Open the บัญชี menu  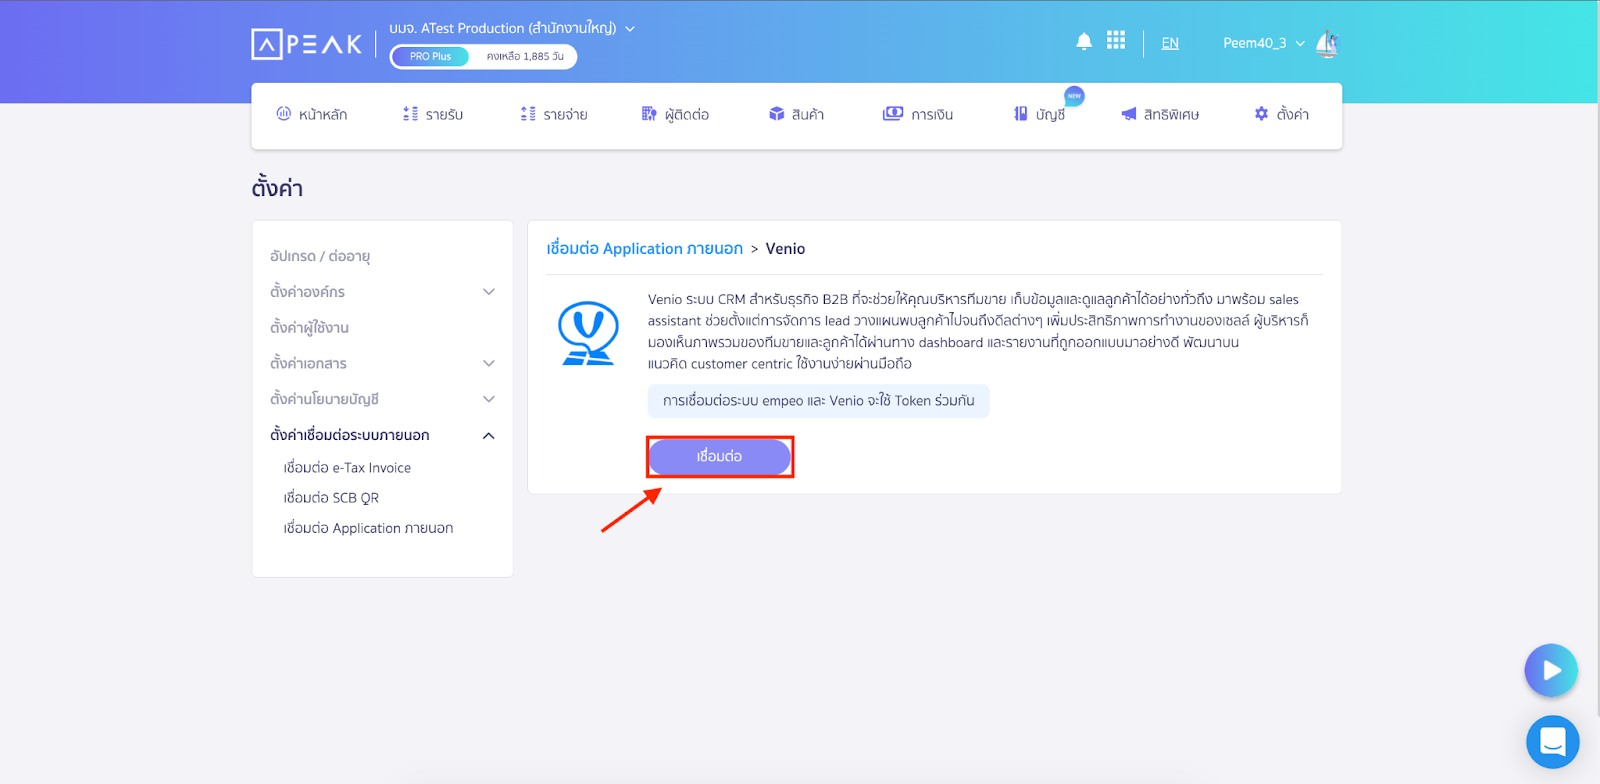coord(1039,115)
